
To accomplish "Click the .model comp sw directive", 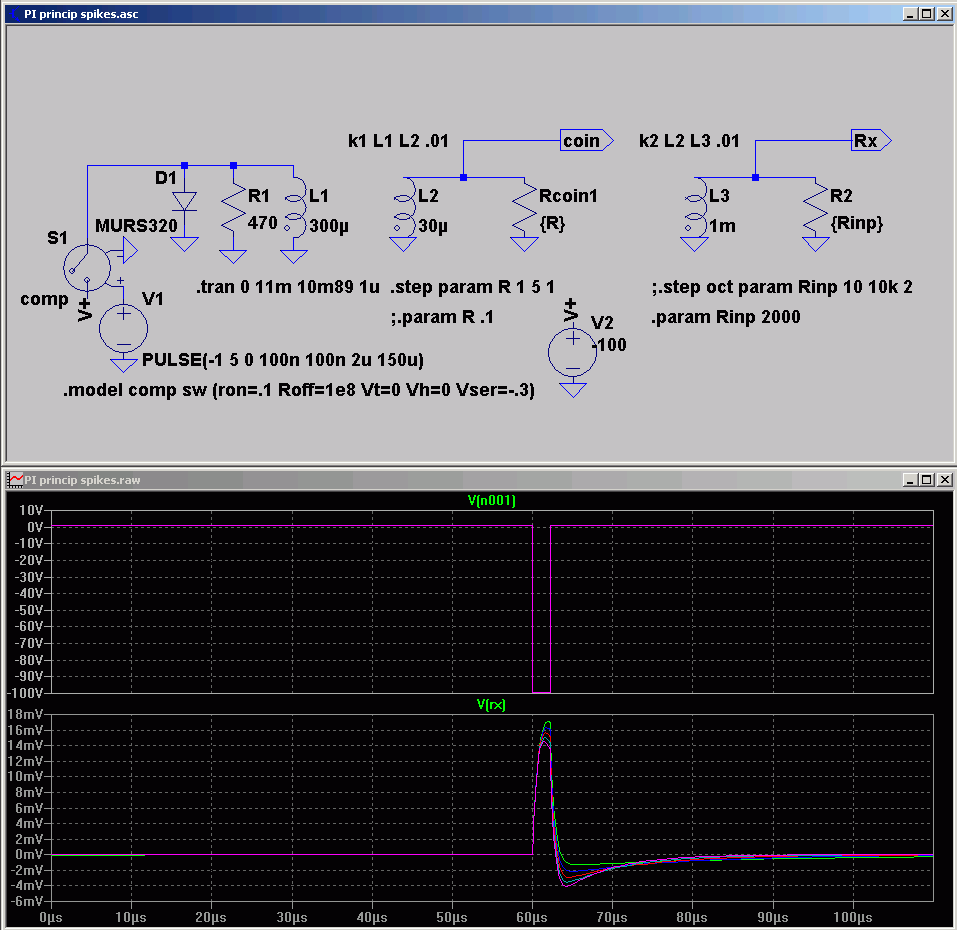I will (x=298, y=392).
